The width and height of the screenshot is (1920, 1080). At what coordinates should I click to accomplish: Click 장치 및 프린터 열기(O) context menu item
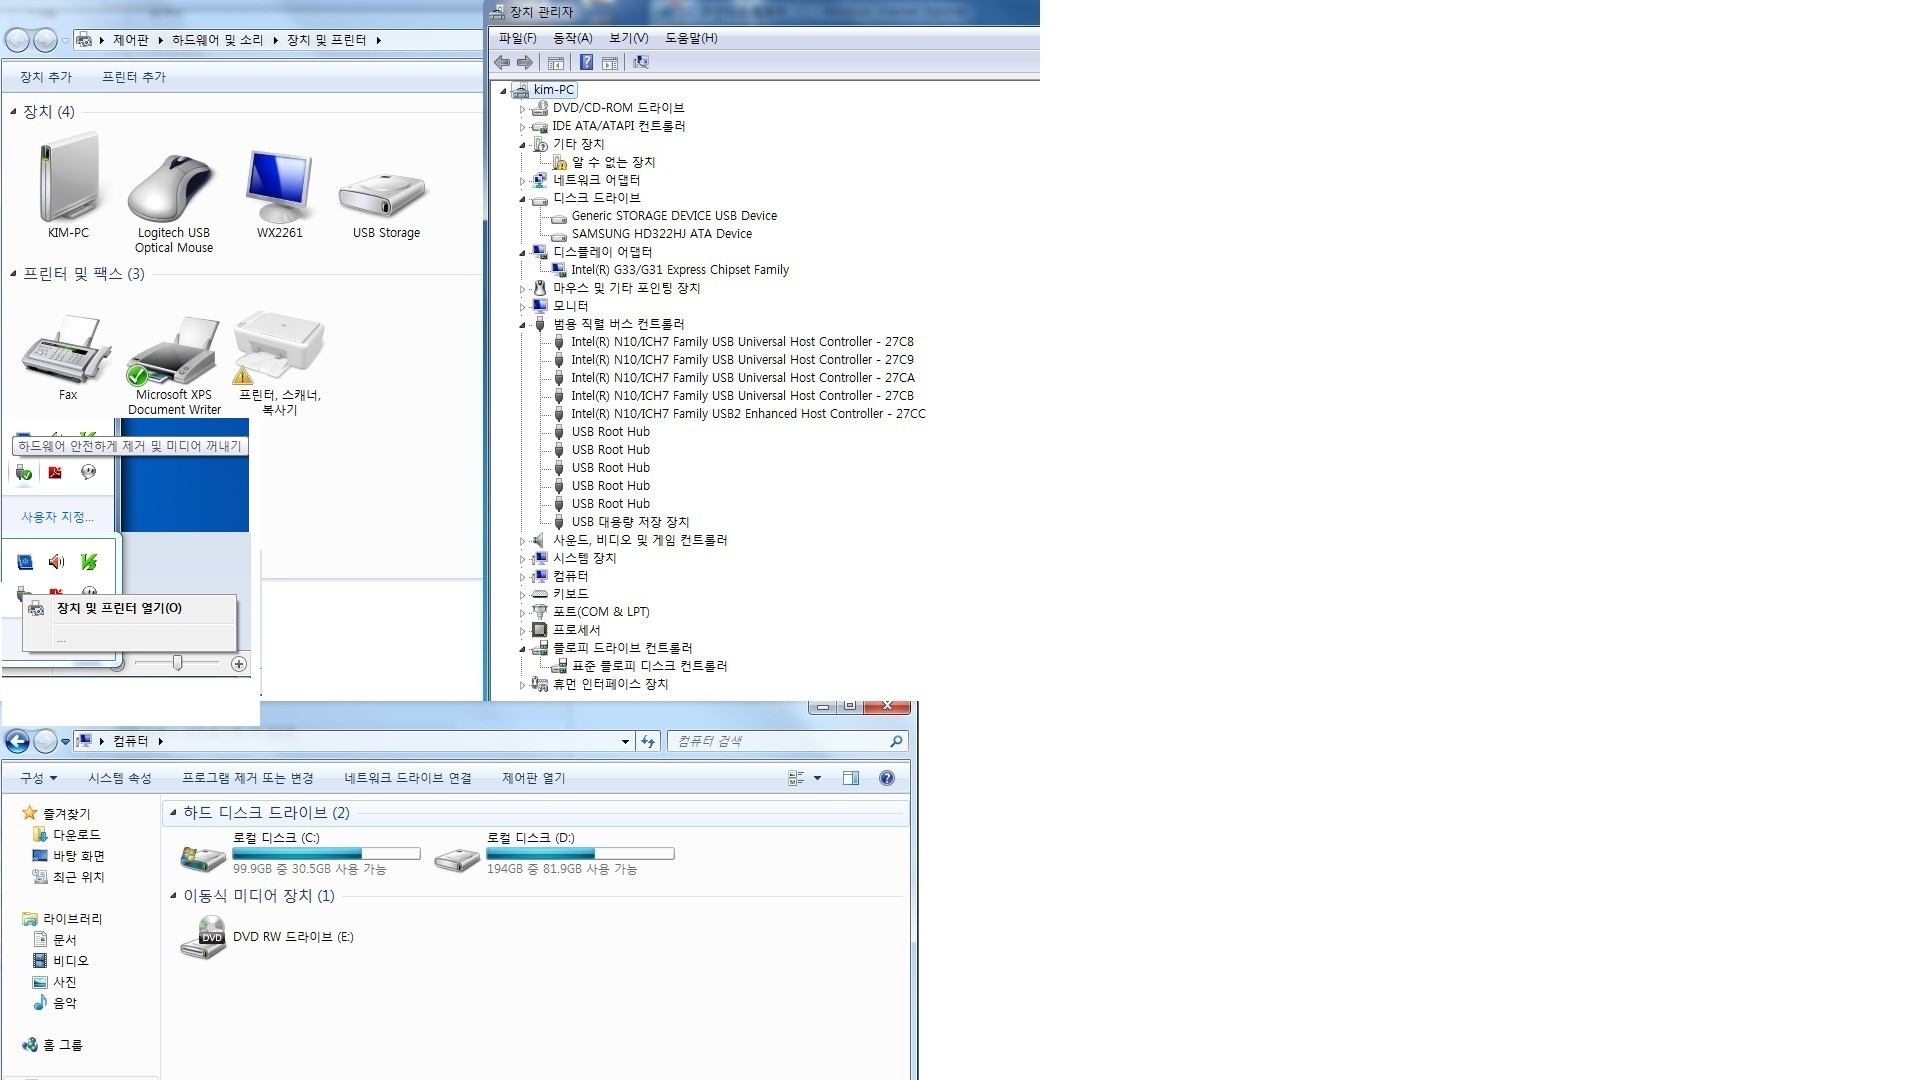[119, 608]
